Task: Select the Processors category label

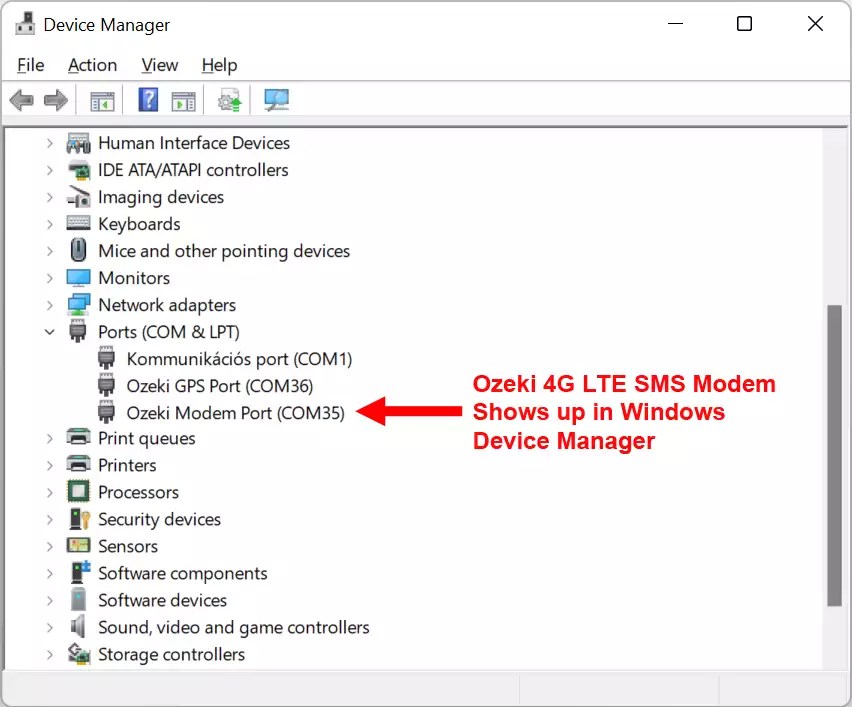Action: click(138, 492)
